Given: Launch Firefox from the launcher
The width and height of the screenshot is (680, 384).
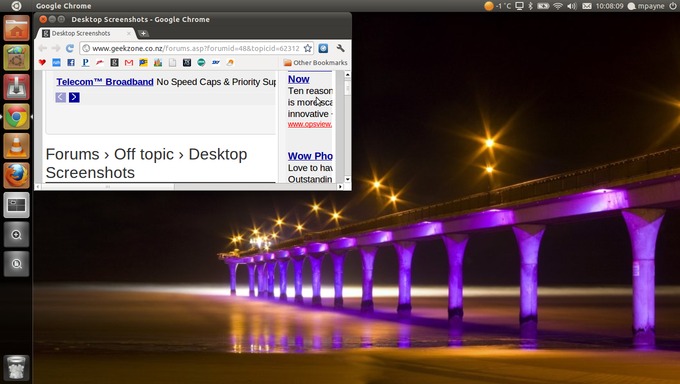Looking at the screenshot, I should point(16,176).
